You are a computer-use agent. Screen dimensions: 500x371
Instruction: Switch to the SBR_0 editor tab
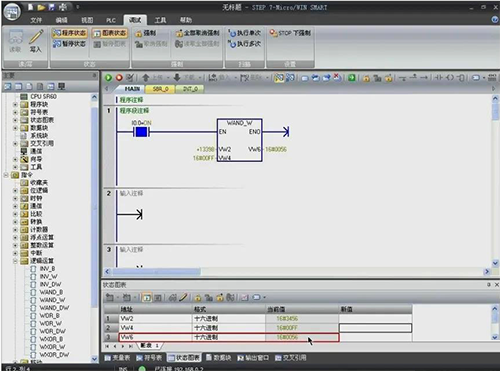coord(161,89)
